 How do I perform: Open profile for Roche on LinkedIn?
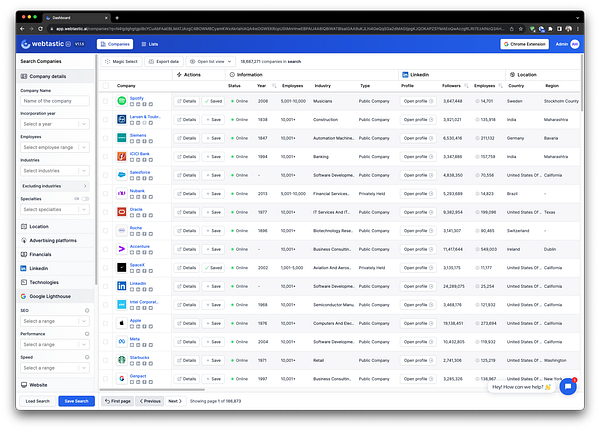pyautogui.click(x=418, y=231)
